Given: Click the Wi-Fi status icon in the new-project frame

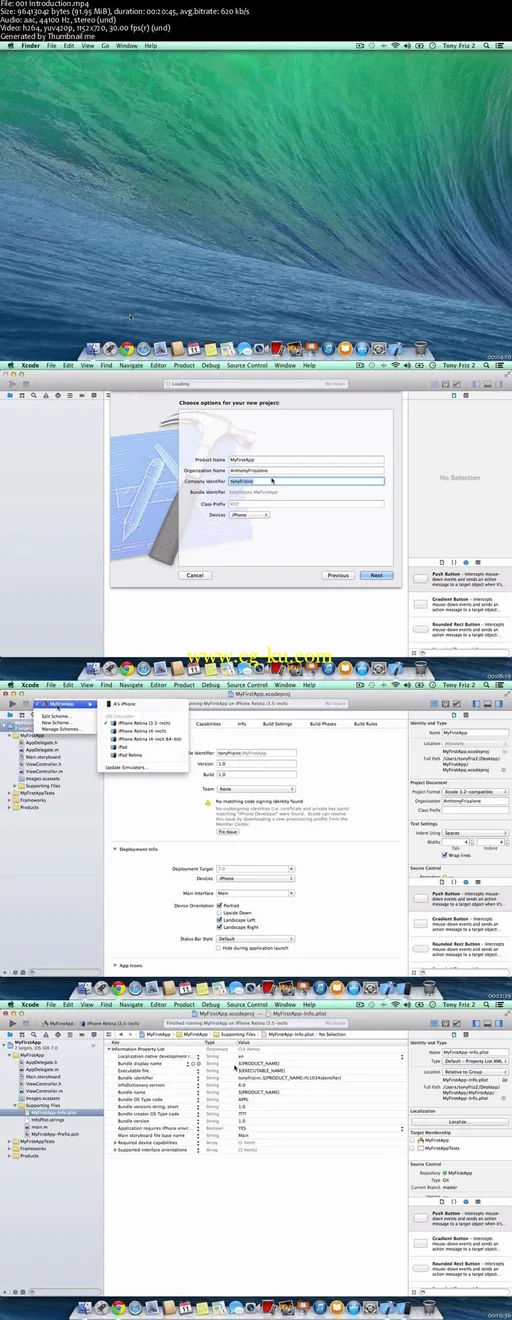Looking at the screenshot, I should [396, 365].
